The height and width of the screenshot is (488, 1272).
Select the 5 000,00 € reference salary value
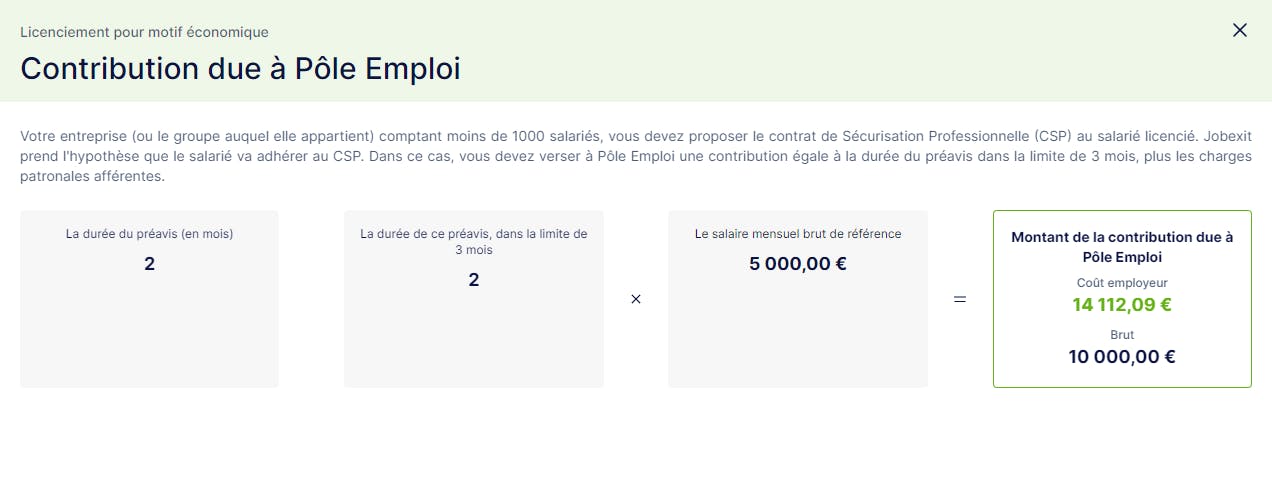(798, 264)
